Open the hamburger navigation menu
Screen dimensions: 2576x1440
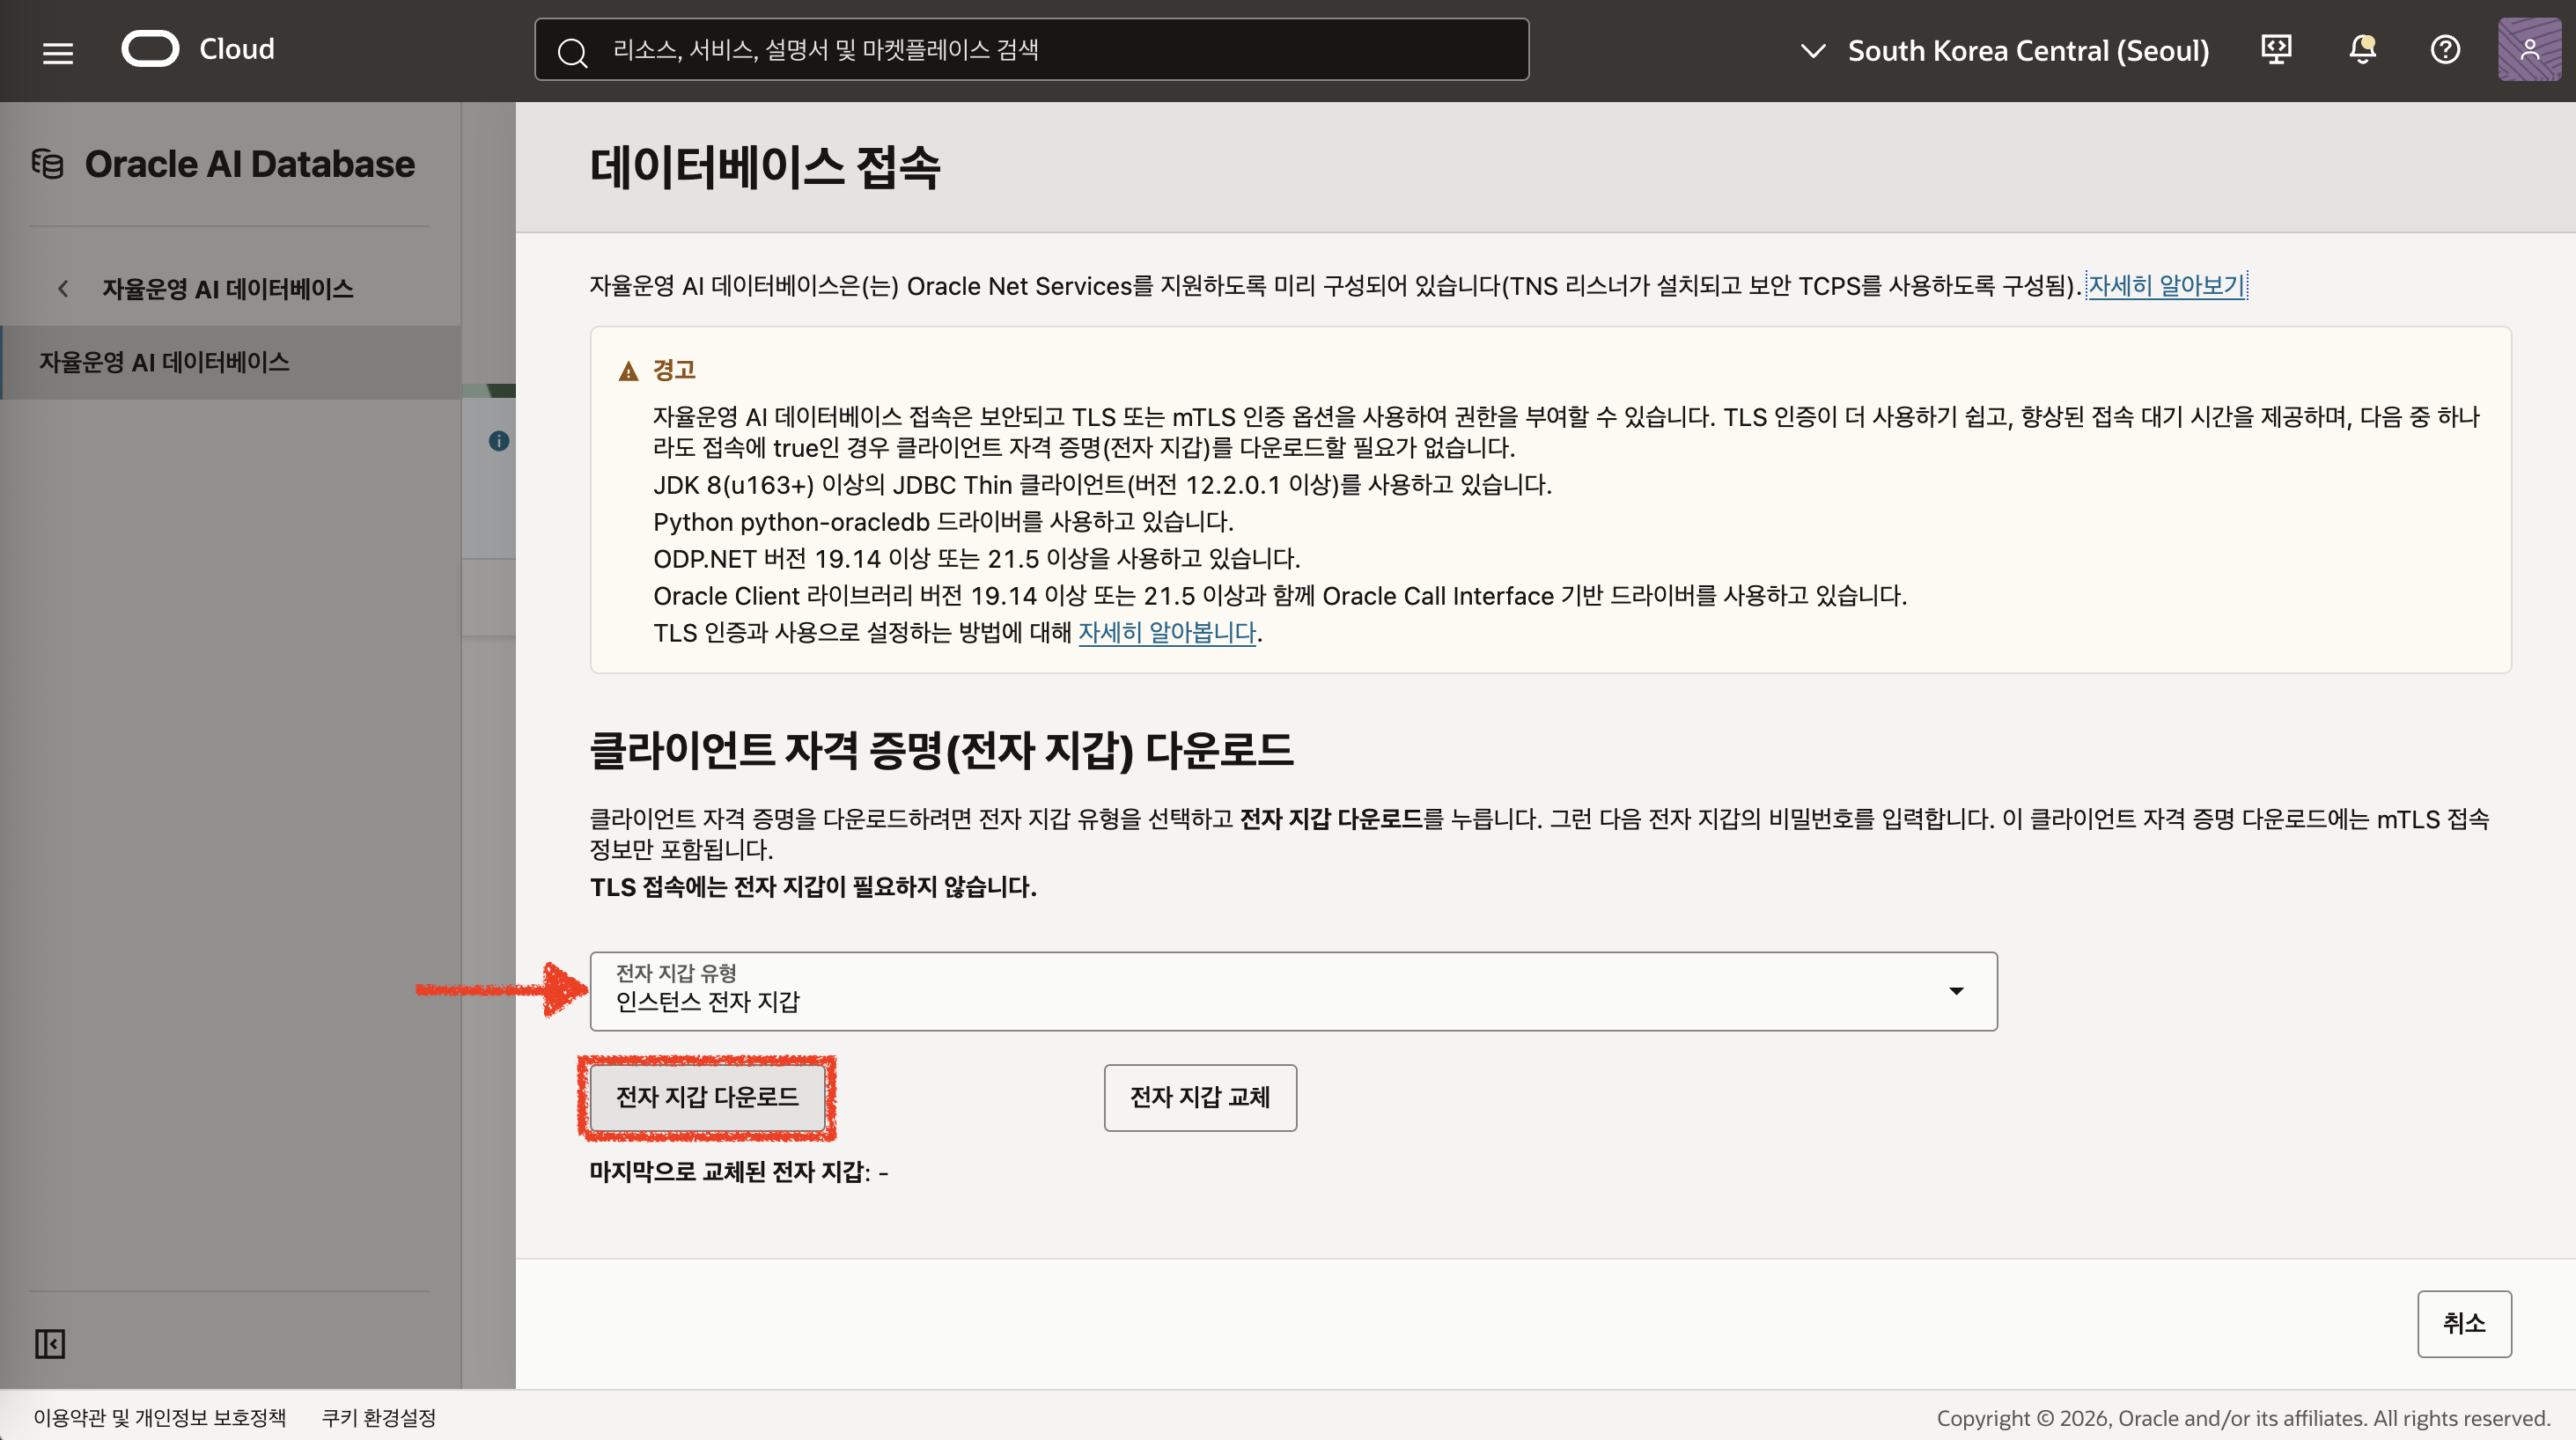pyautogui.click(x=58, y=51)
